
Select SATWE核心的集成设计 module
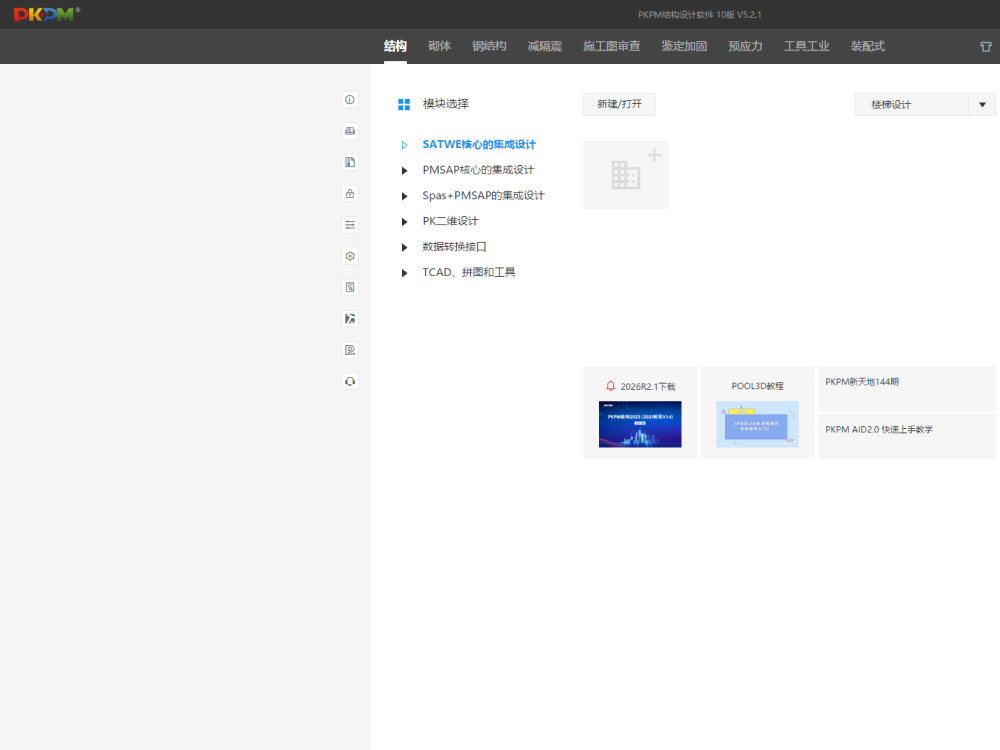pyautogui.click(x=479, y=144)
